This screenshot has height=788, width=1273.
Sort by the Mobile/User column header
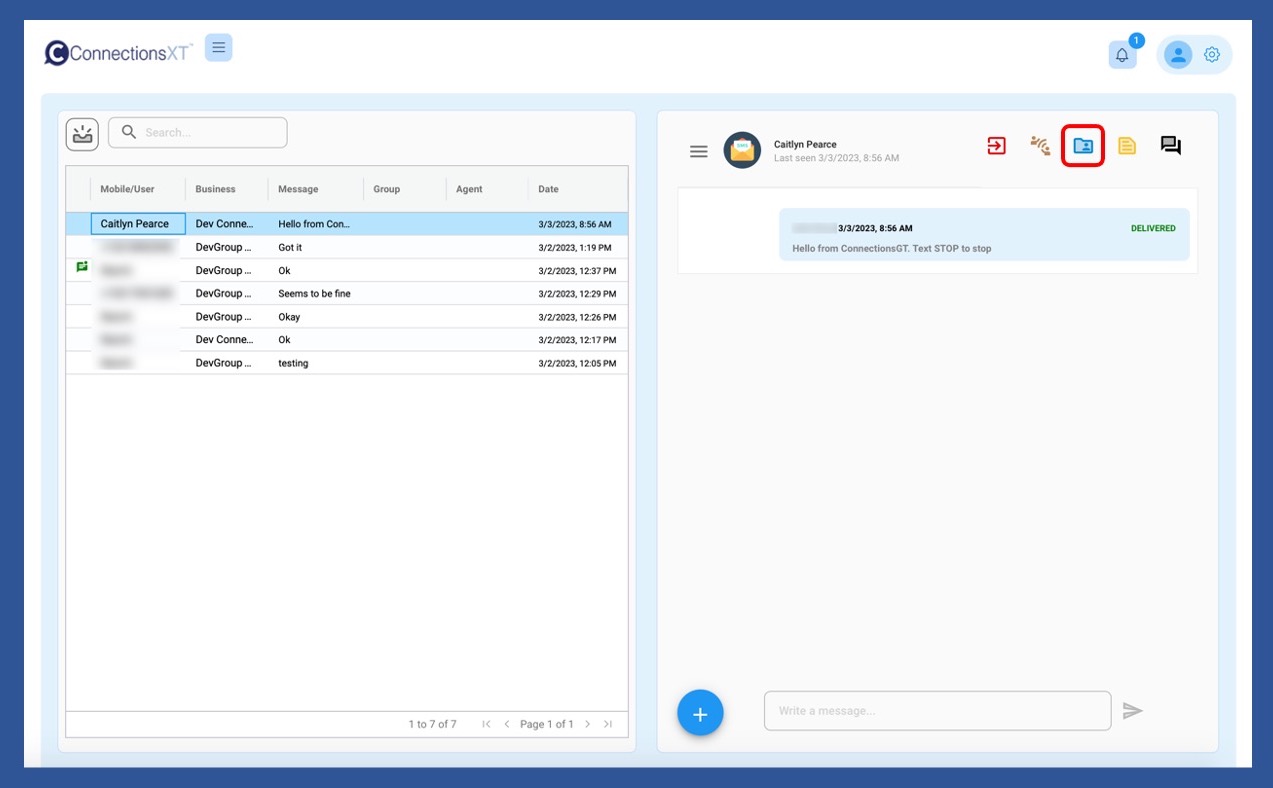pyautogui.click(x=127, y=189)
